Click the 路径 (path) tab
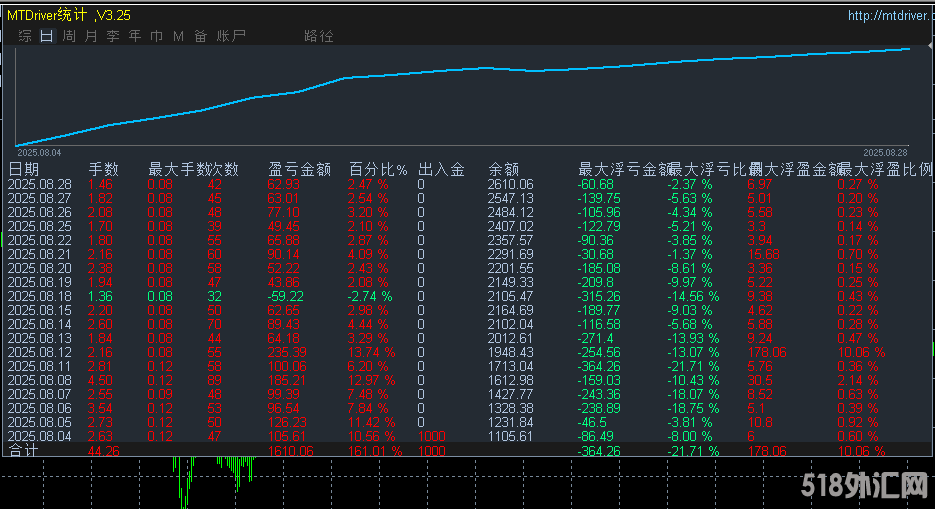This screenshot has height=509, width=935. [319, 36]
